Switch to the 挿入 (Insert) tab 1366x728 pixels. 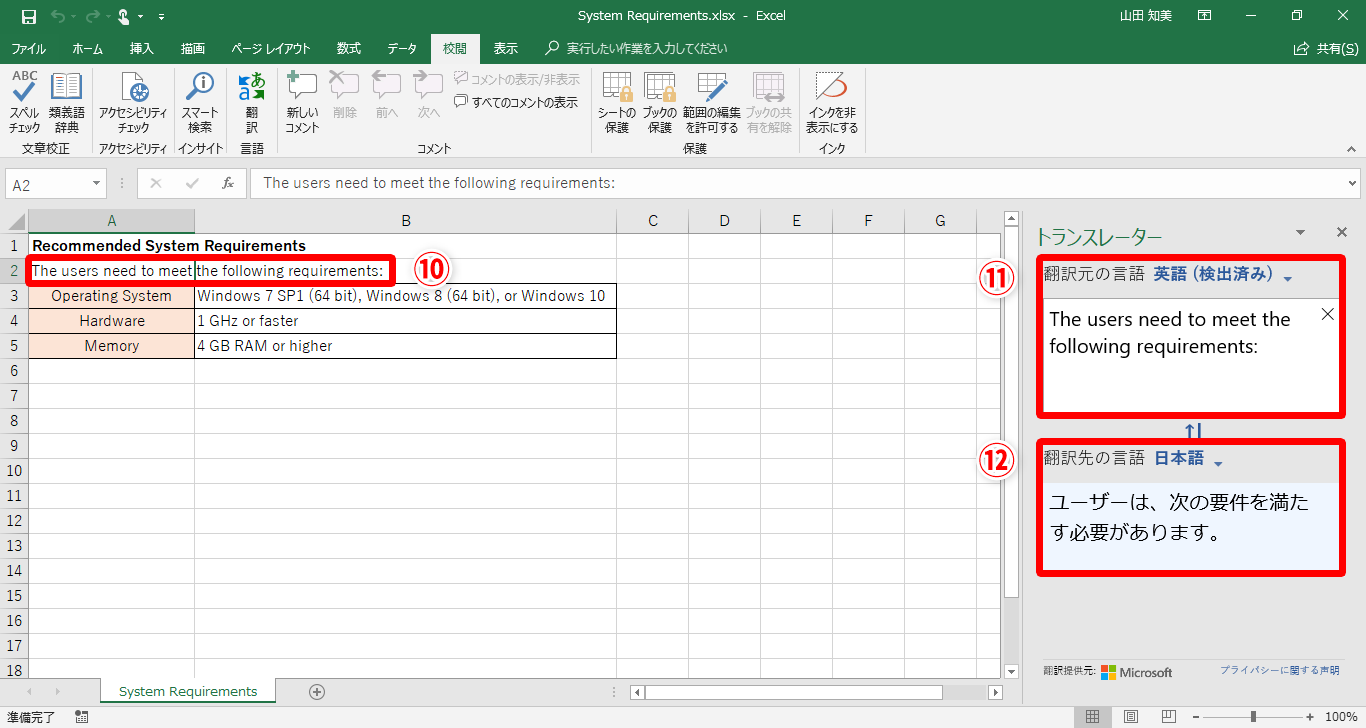[142, 48]
